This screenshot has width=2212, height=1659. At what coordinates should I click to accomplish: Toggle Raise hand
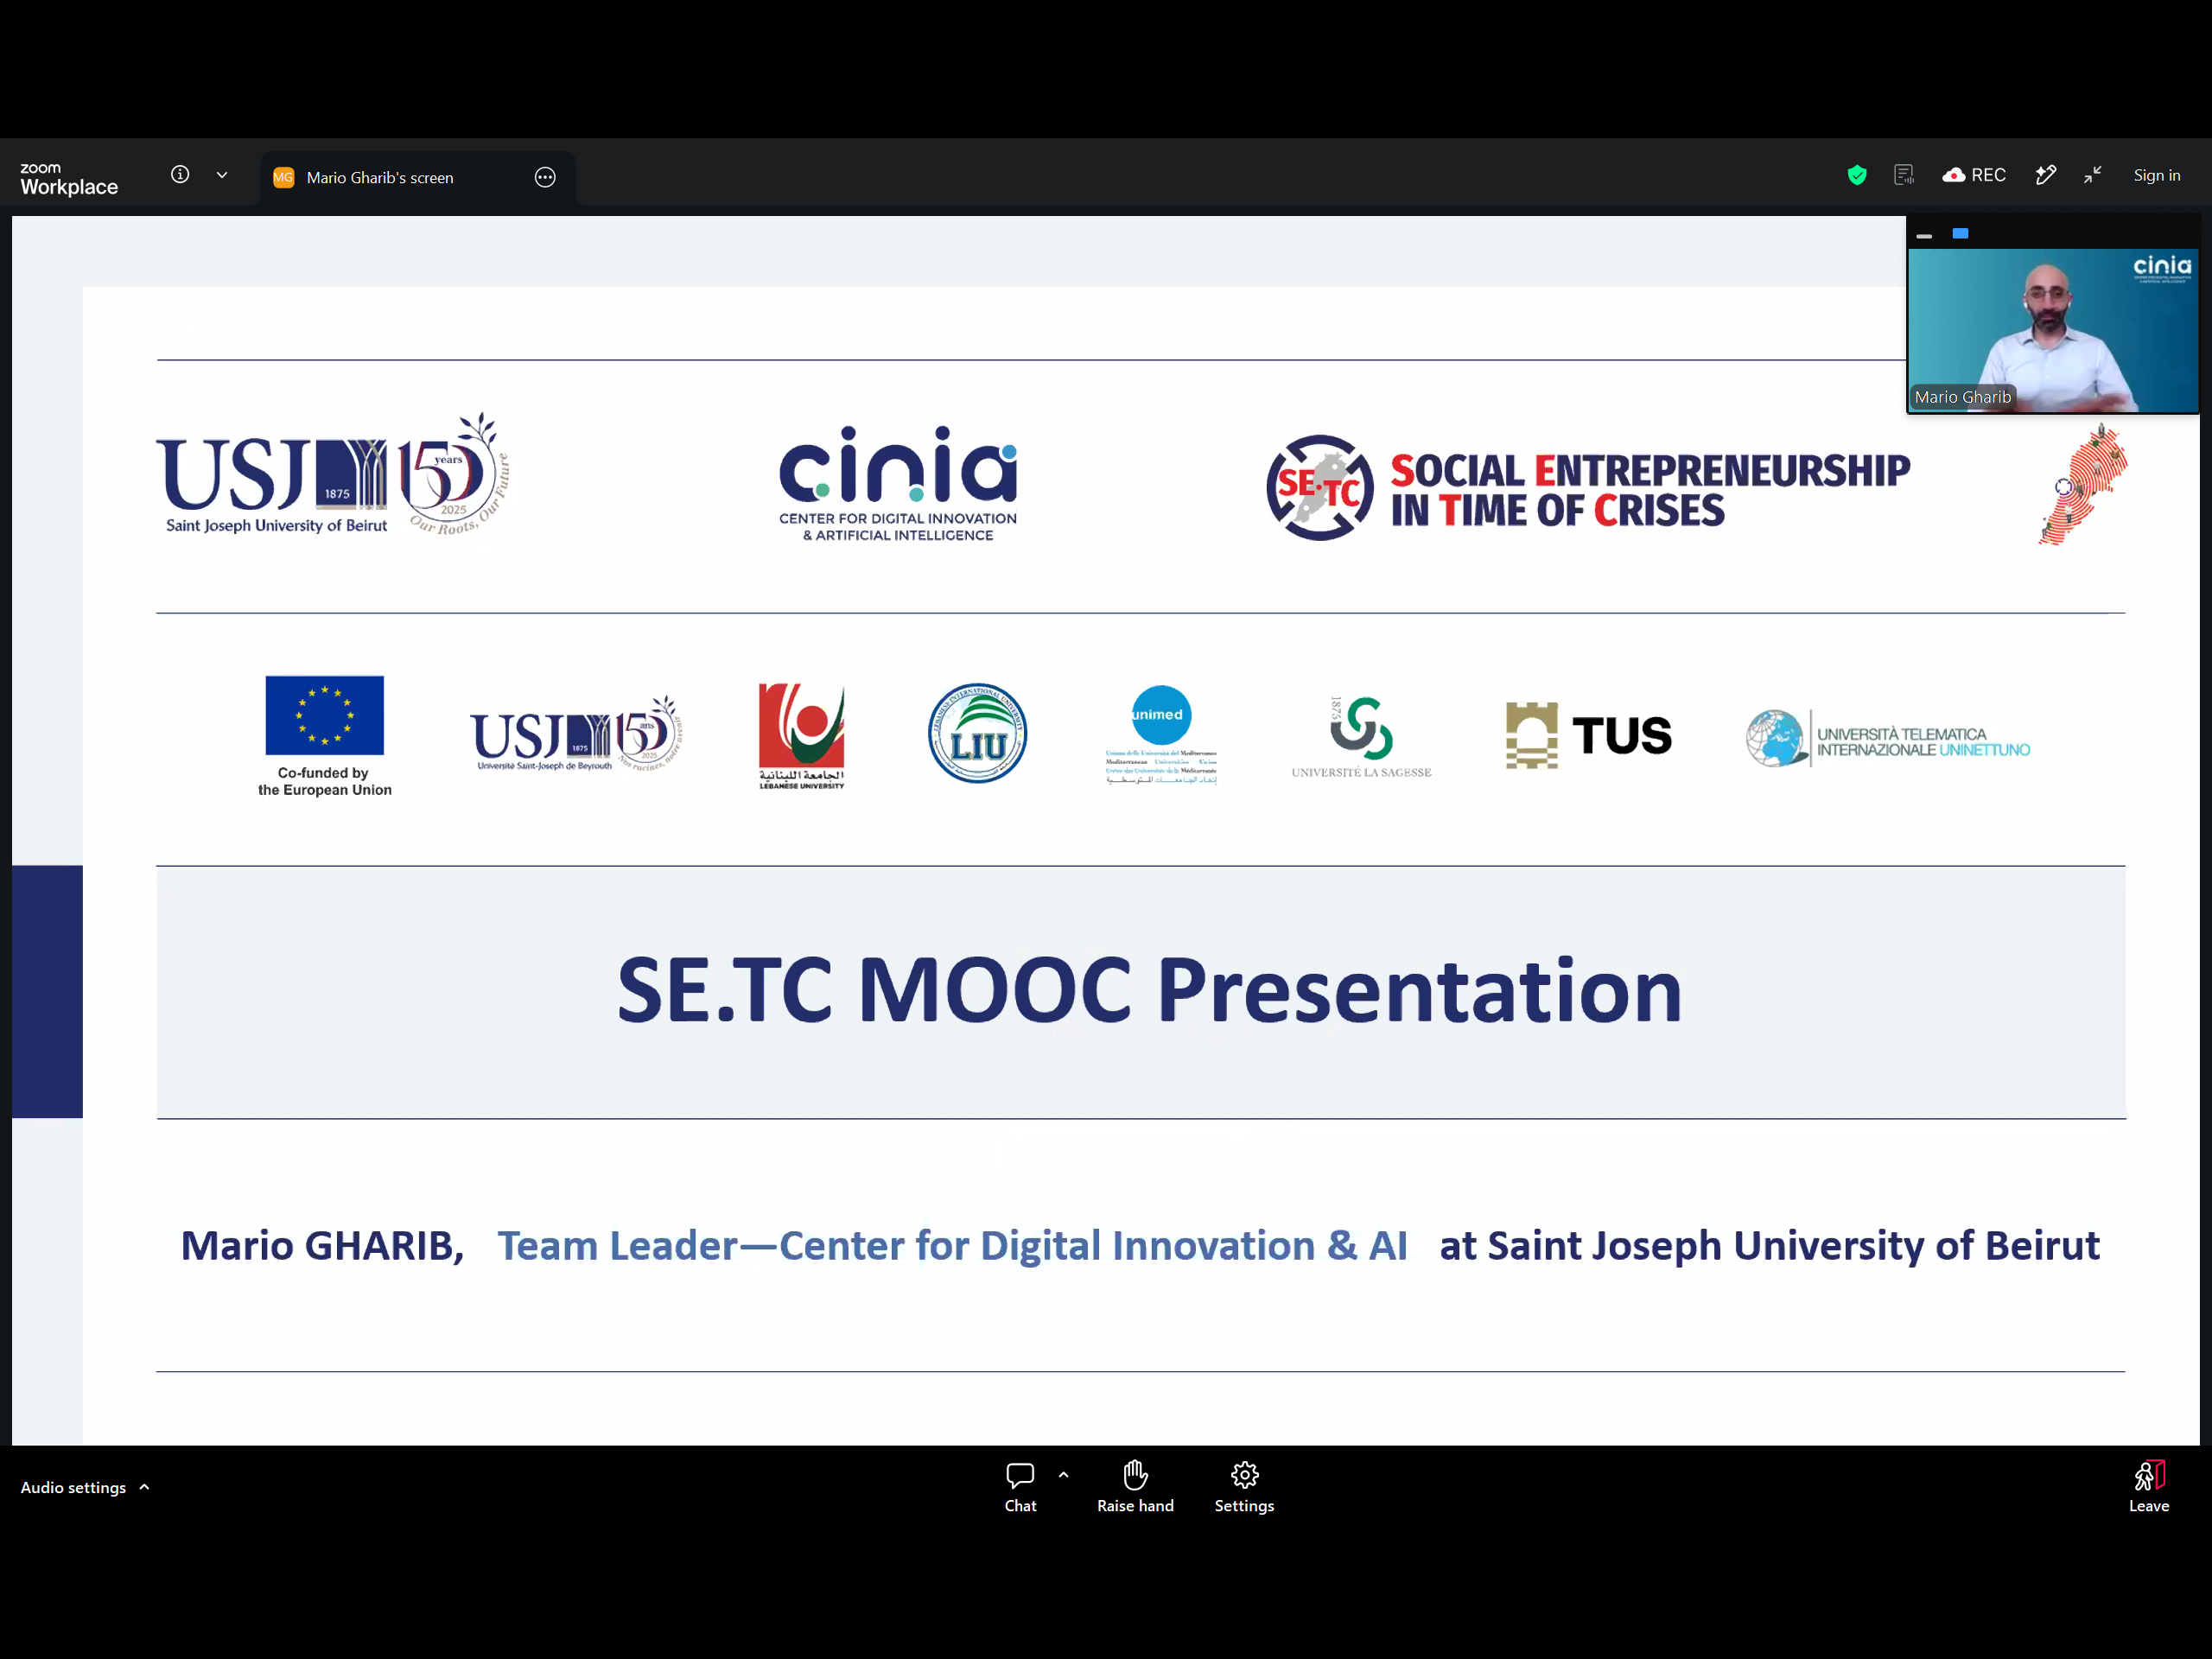pyautogui.click(x=1135, y=1487)
